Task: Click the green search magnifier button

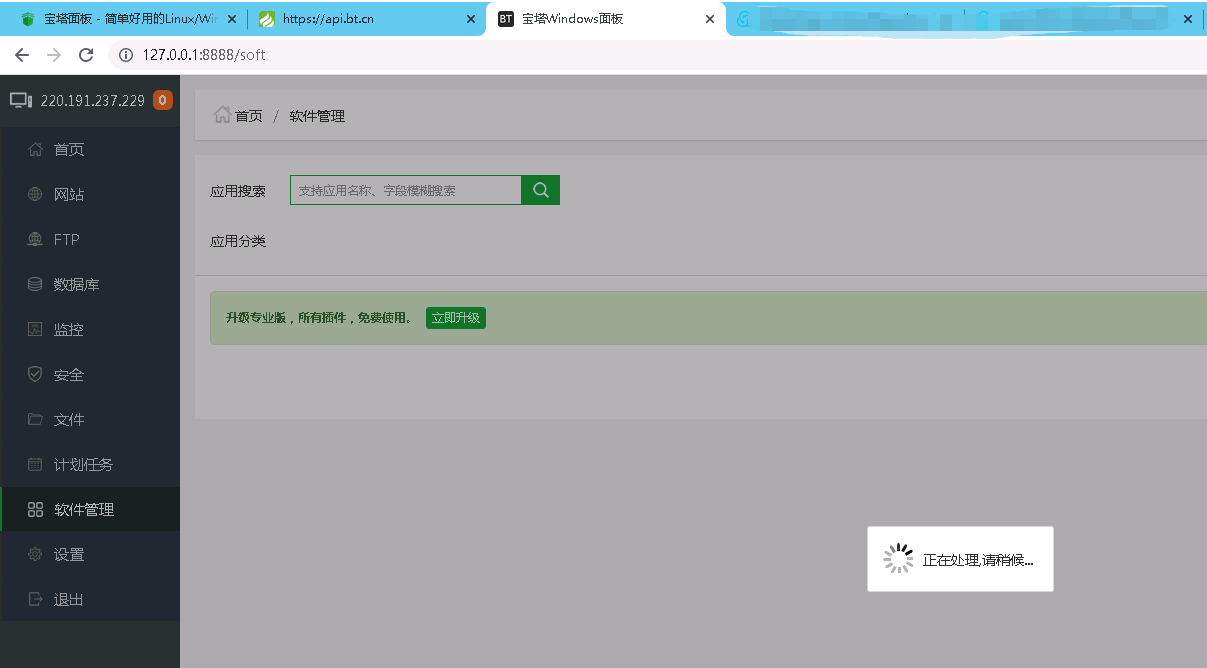Action: click(541, 190)
